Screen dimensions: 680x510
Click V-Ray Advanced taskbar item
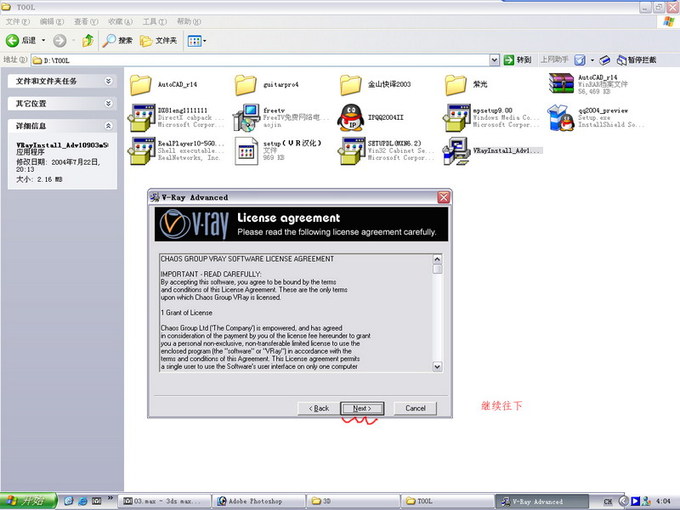click(542, 501)
